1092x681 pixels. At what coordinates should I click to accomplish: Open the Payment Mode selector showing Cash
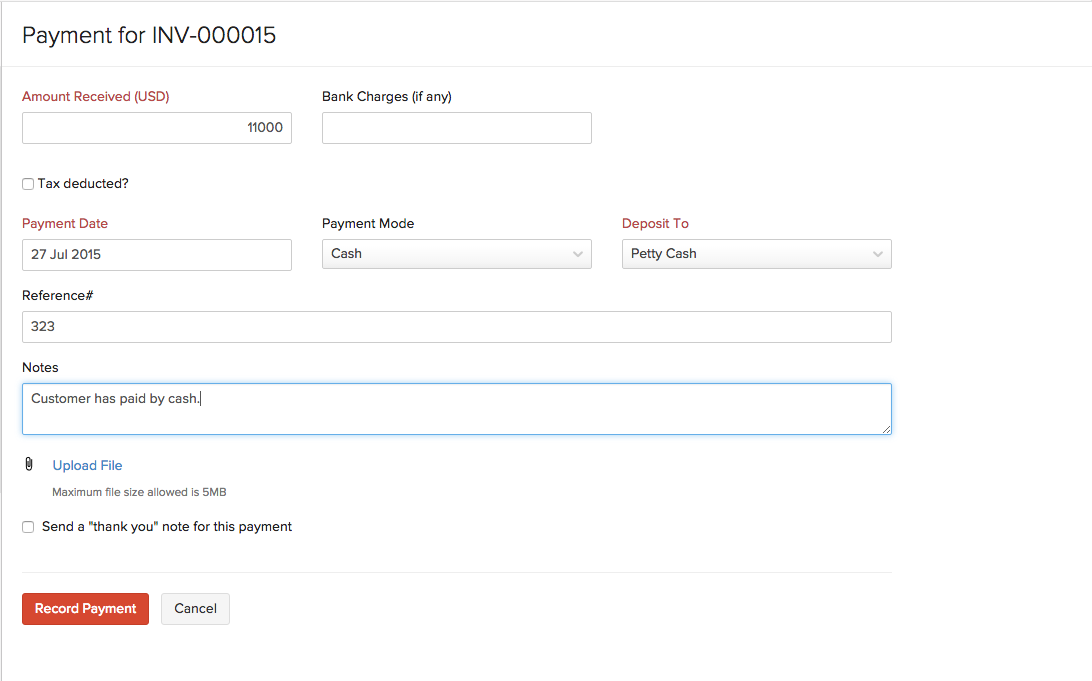pyautogui.click(x=456, y=253)
